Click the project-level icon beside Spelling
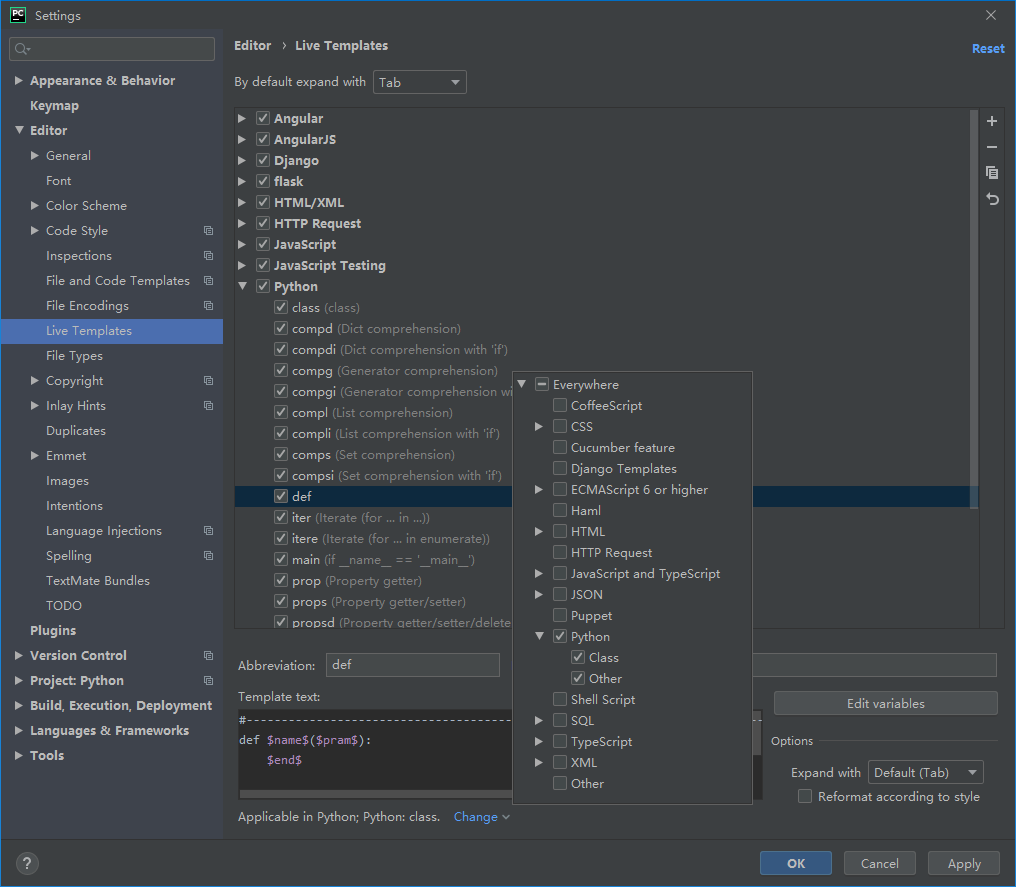Screen dimensions: 1016x887 (x=208, y=556)
